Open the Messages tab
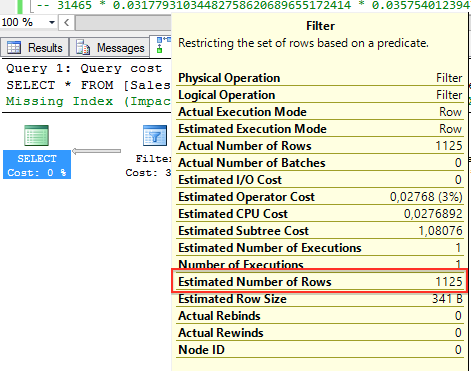The width and height of the screenshot is (471, 371). pos(110,48)
